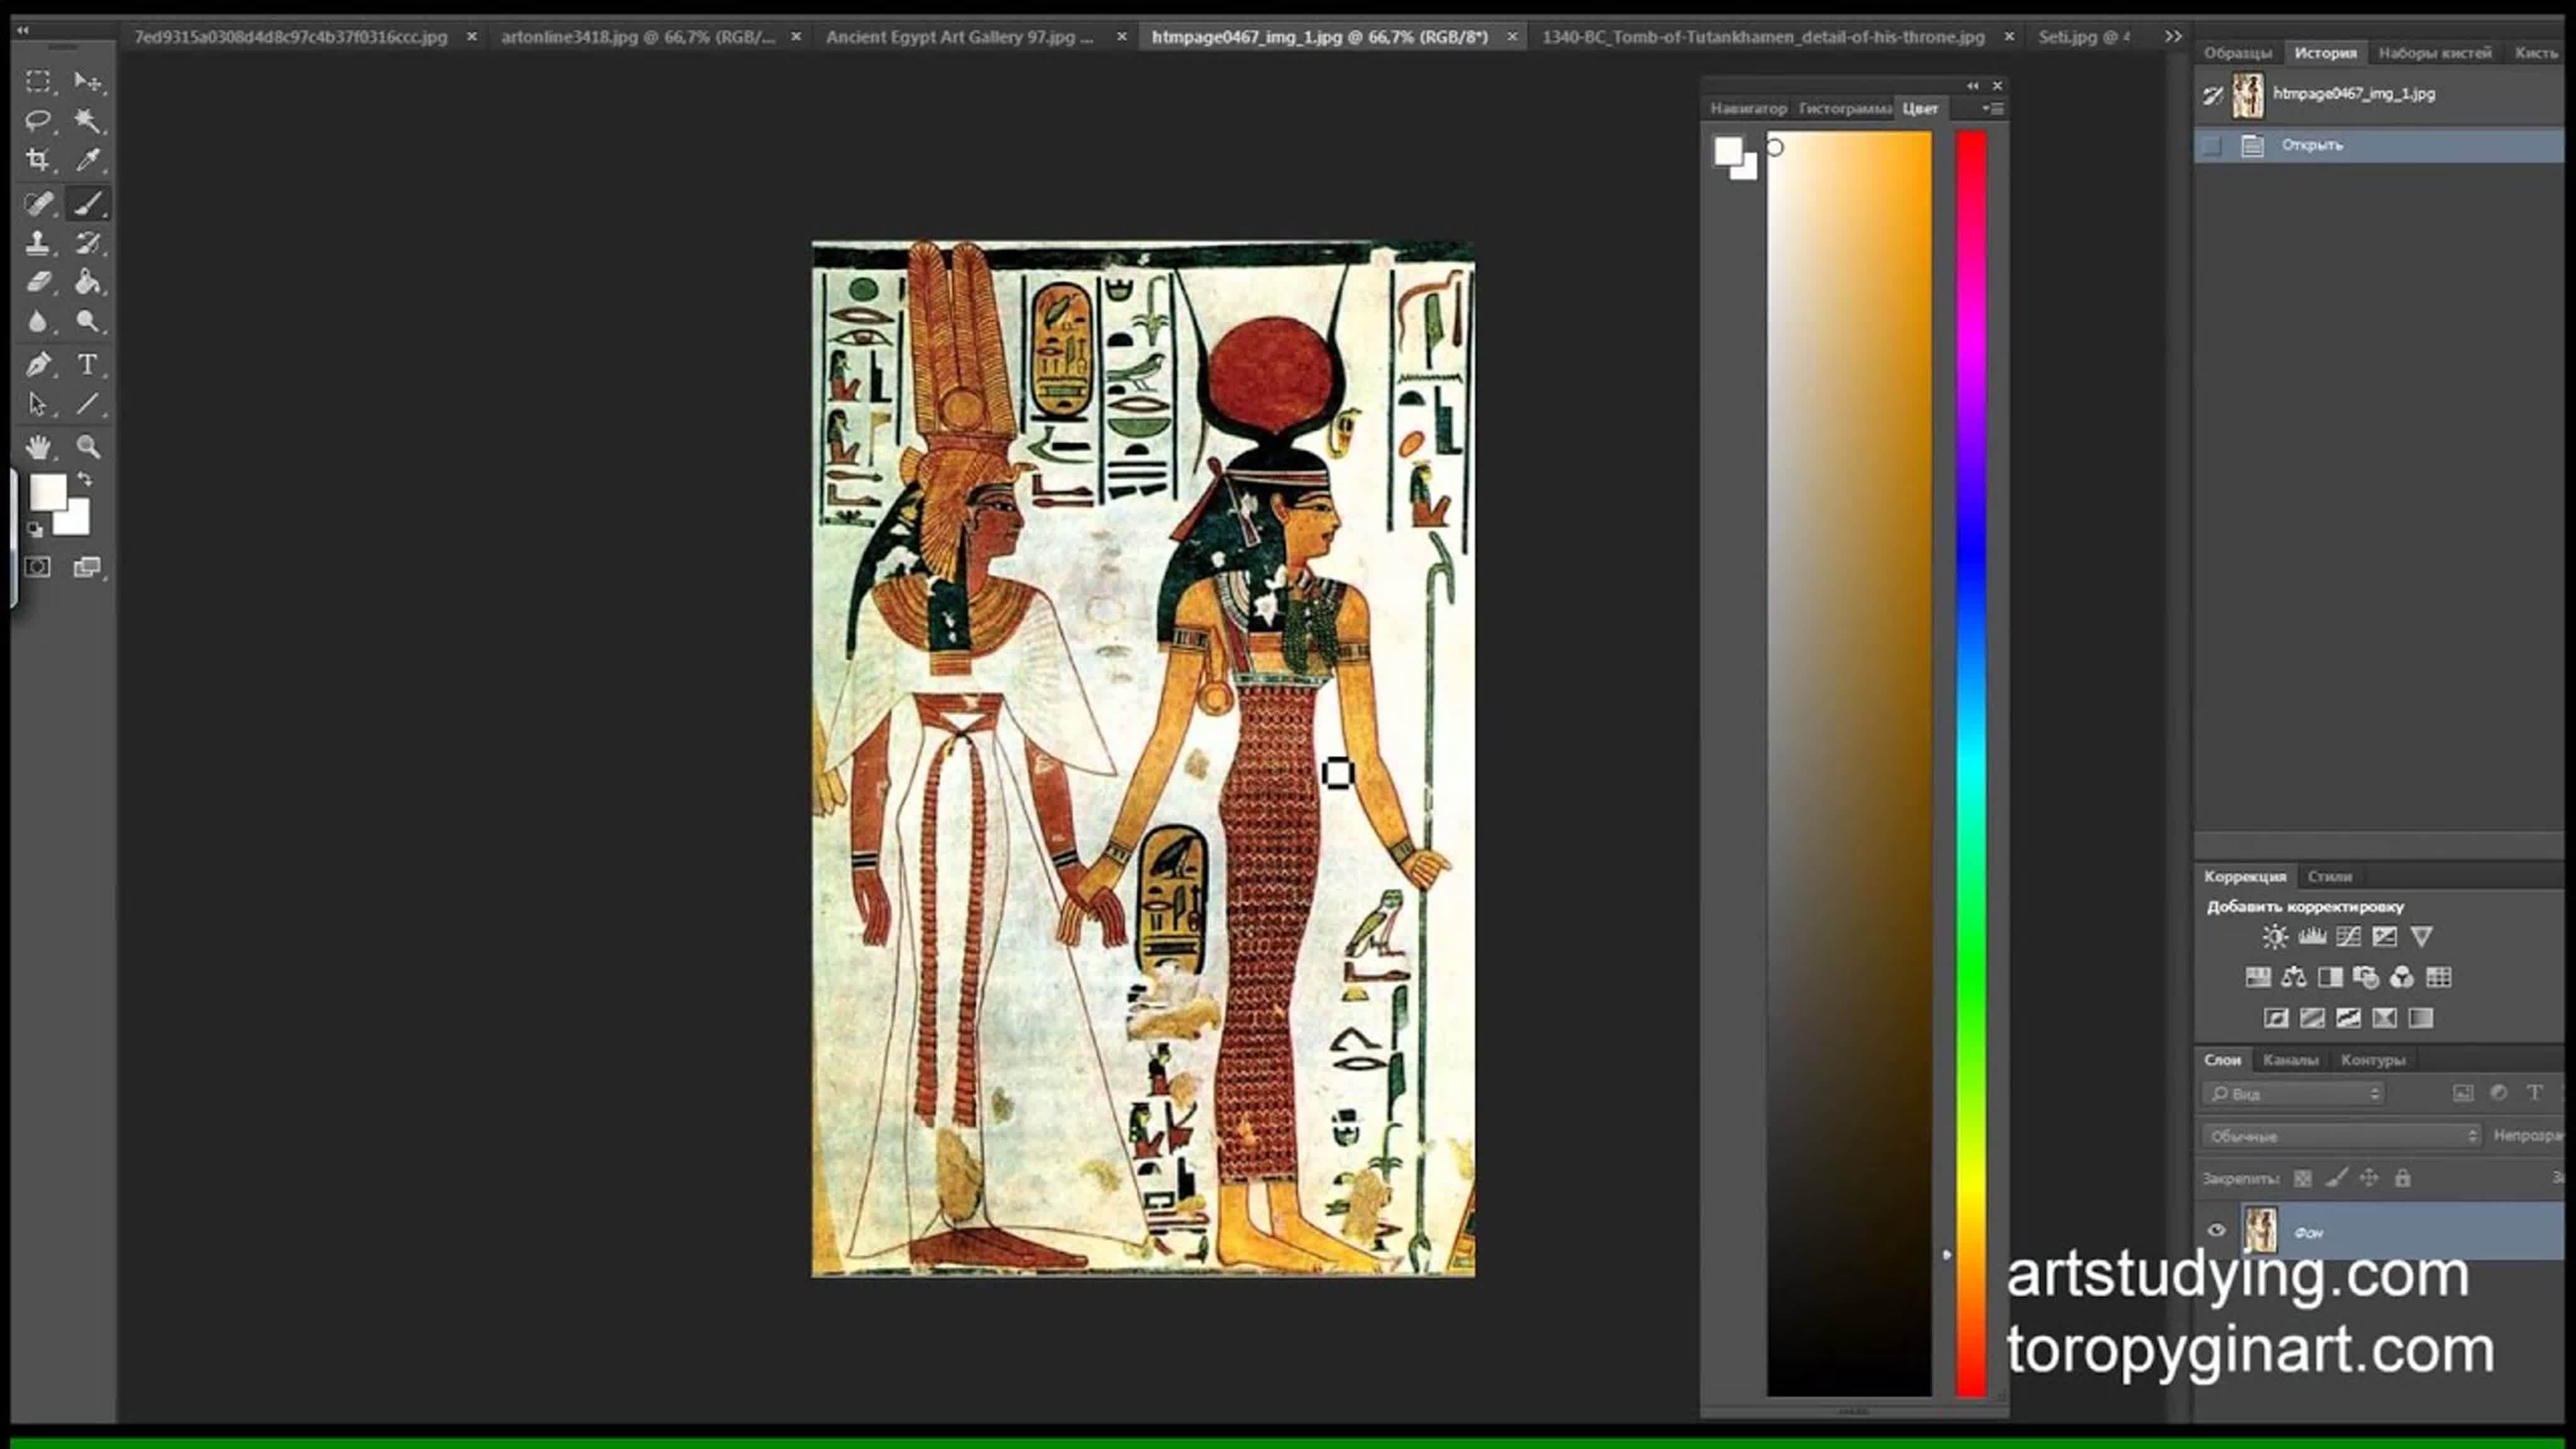Click the vertical hue spectrum slider
The width and height of the screenshot is (2576, 1449).
click(x=1971, y=760)
